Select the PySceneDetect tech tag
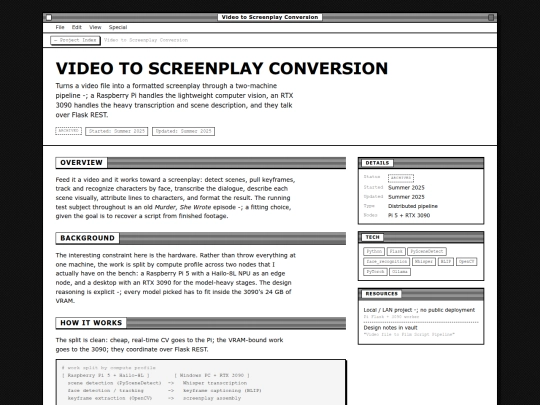The height and width of the screenshot is (405, 540). point(427,251)
